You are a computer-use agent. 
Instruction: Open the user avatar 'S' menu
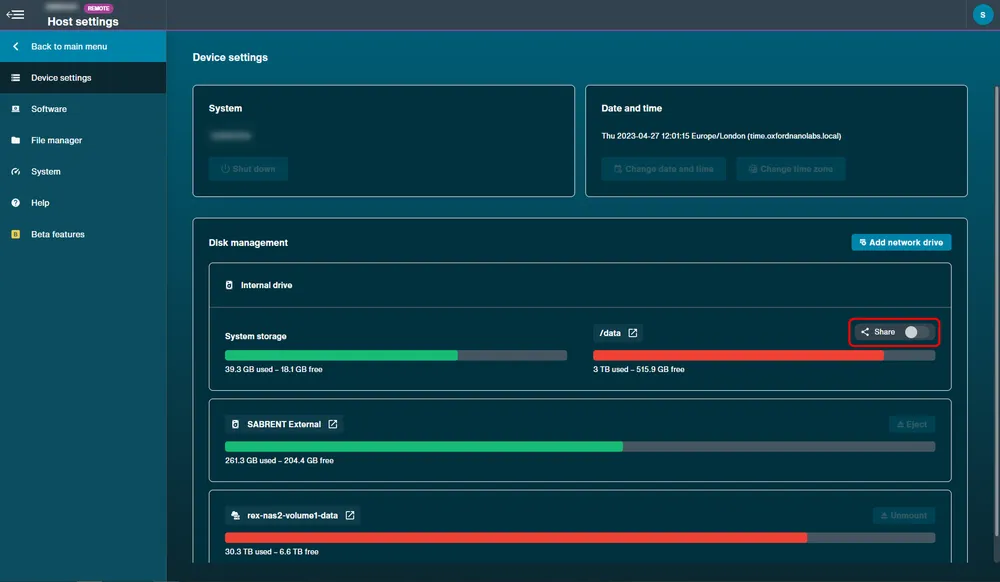pyautogui.click(x=982, y=15)
